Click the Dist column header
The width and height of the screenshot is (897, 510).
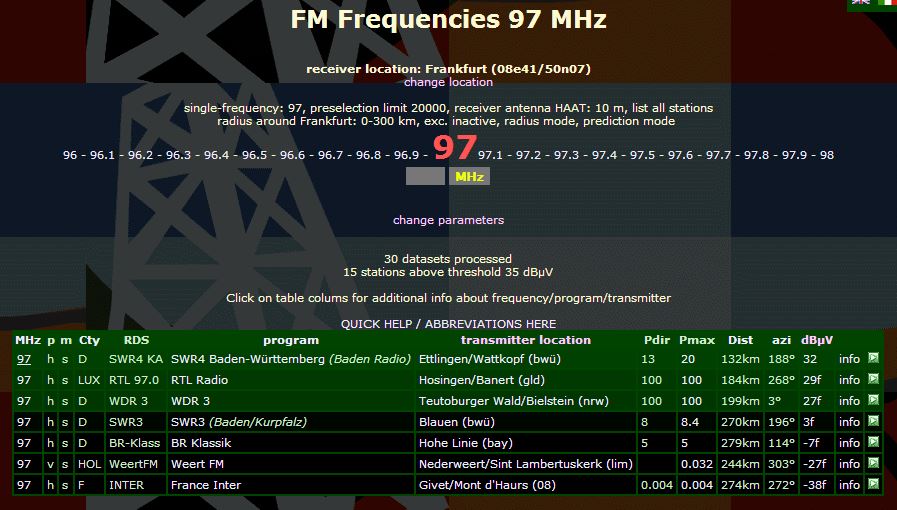(740, 340)
